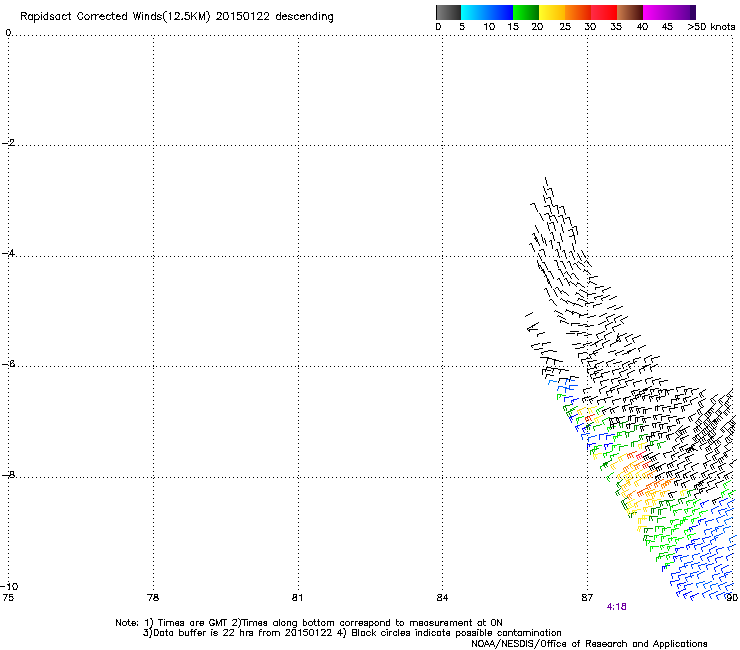Select the blue 5-15 knots legend swatch
Screen dimensions: 740x650
coord(487,12)
